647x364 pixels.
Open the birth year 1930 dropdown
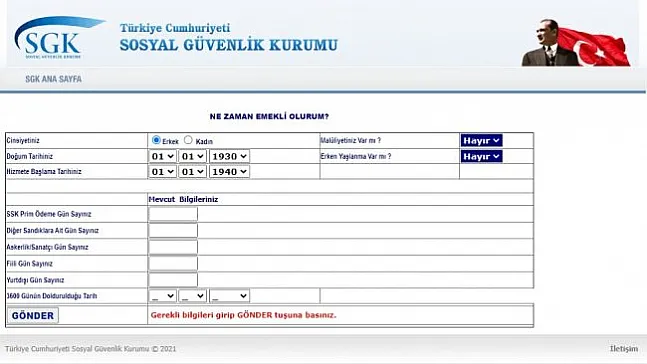(229, 156)
